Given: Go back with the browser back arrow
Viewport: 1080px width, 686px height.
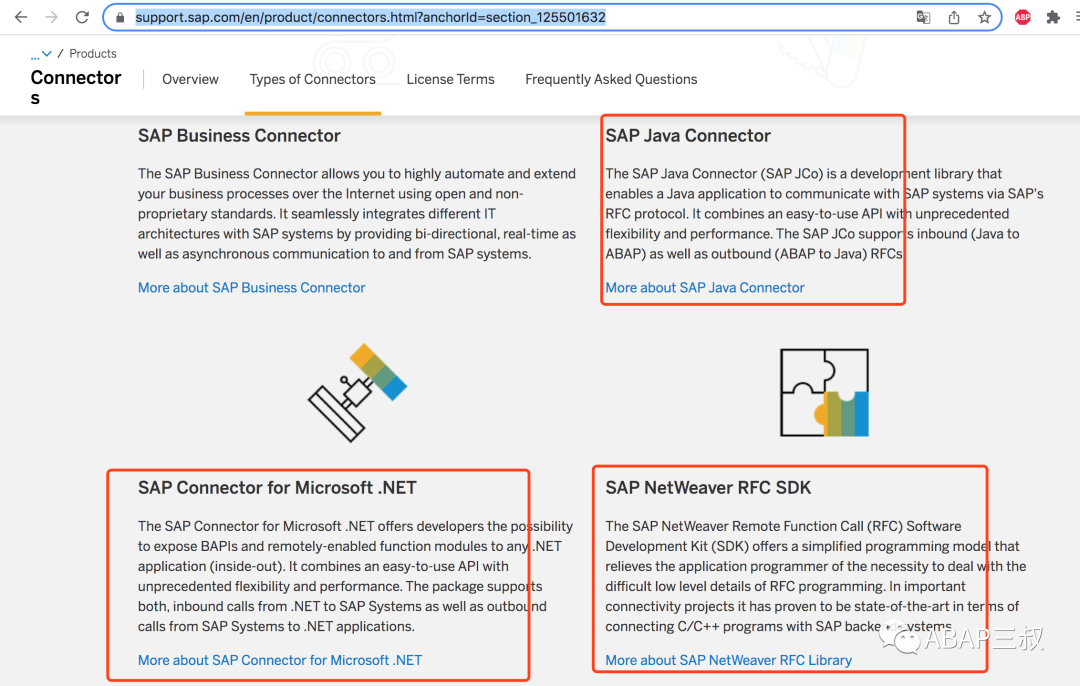Looking at the screenshot, I should point(21,17).
